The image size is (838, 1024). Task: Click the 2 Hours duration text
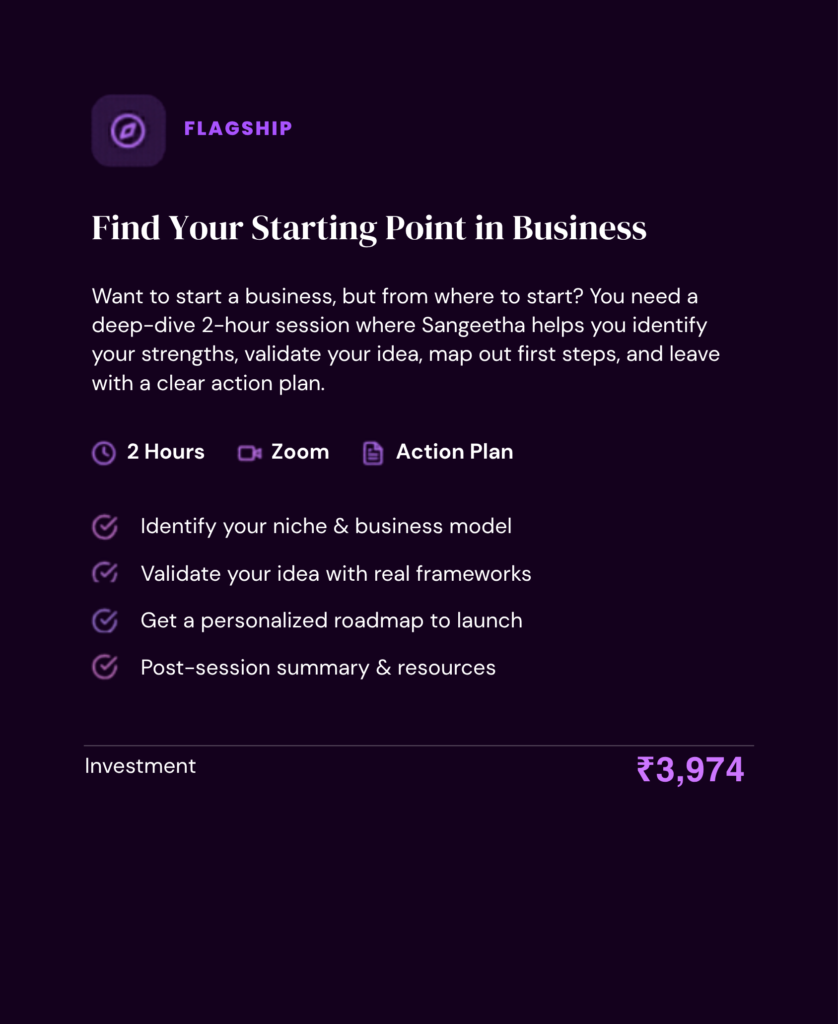[165, 452]
